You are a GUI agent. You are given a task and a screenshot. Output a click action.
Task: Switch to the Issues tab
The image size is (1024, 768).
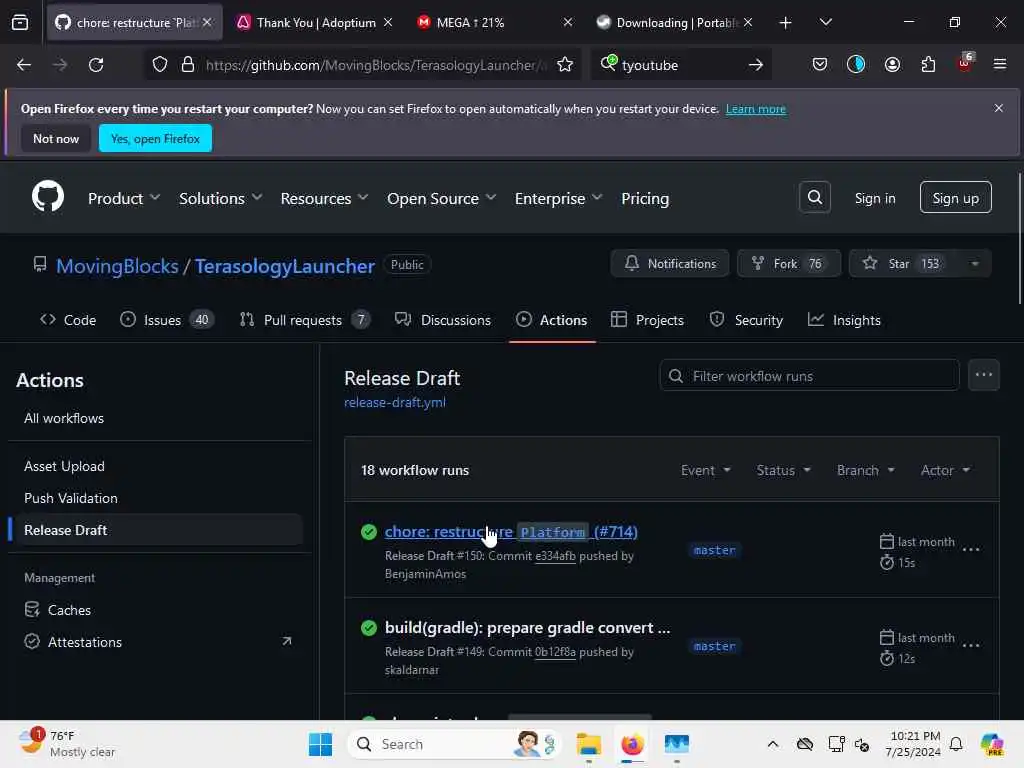[x=167, y=320]
